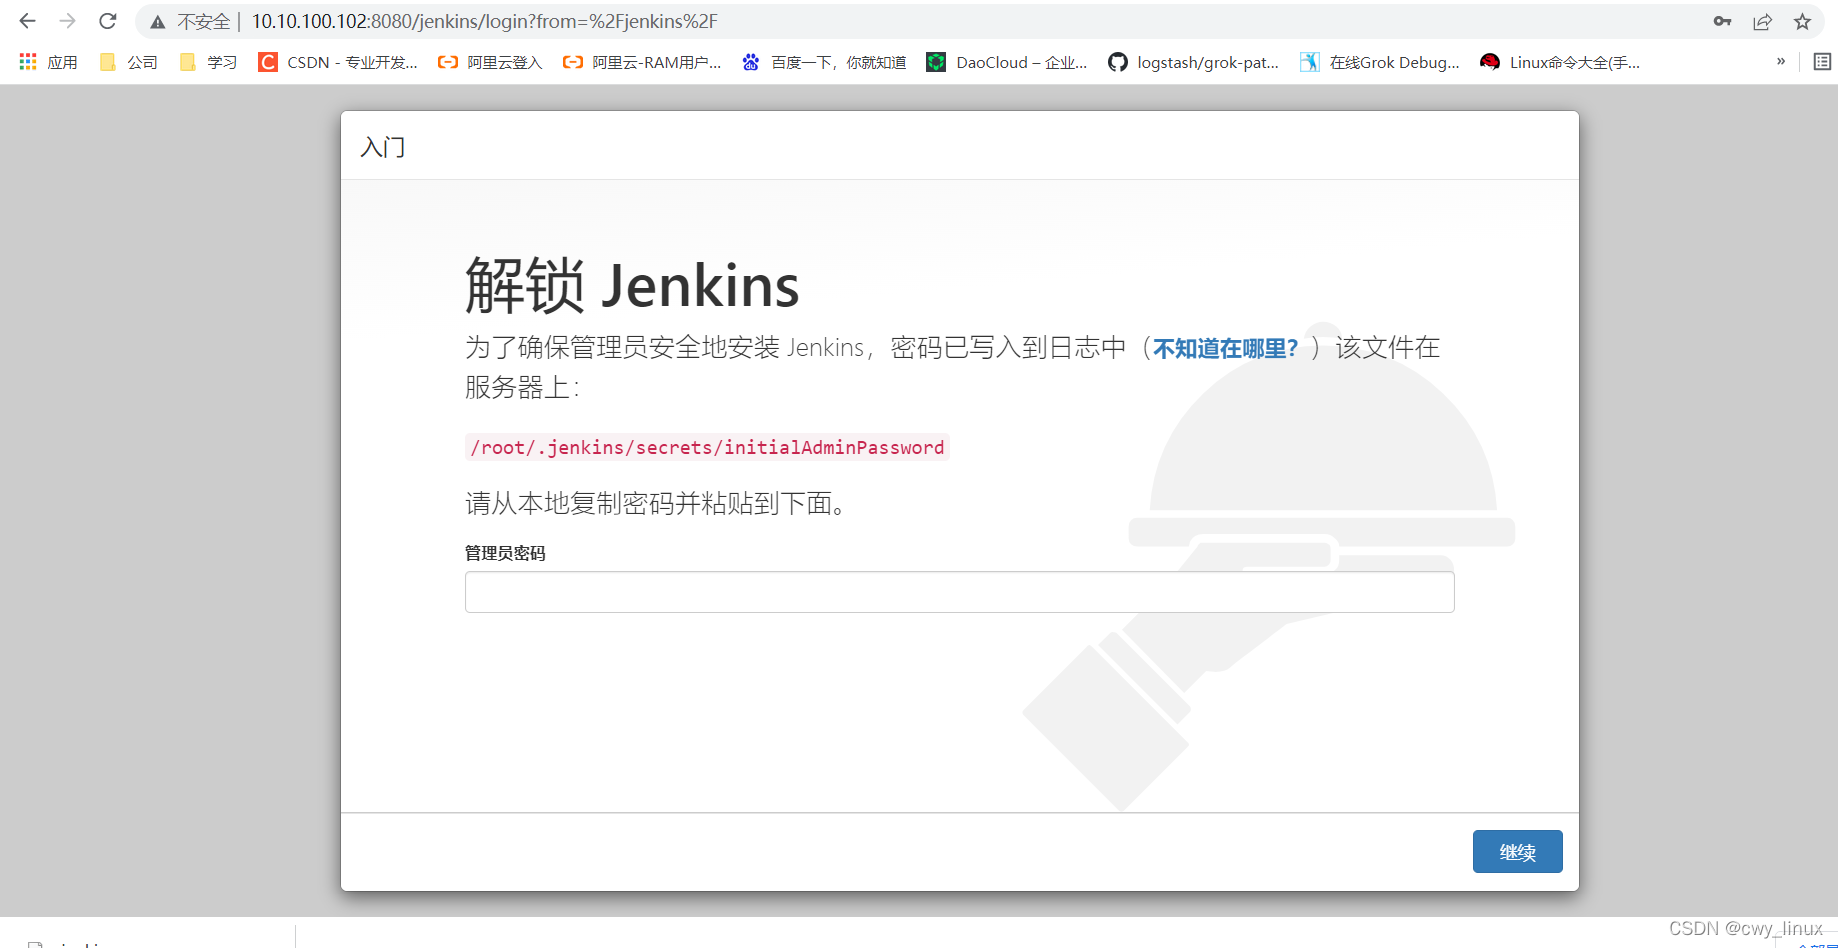The width and height of the screenshot is (1838, 948).
Task: Click the 管理员密码 input field
Action: tap(959, 592)
